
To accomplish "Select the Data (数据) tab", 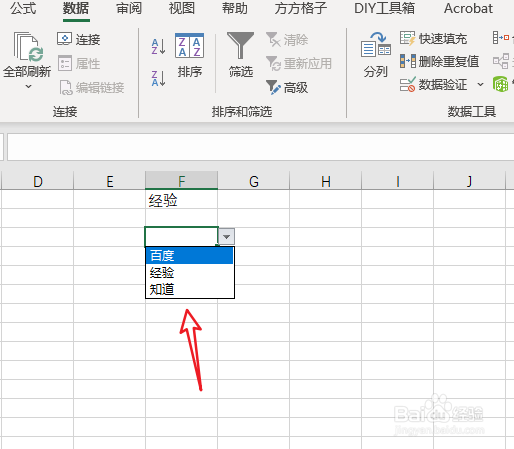I will 76,8.
